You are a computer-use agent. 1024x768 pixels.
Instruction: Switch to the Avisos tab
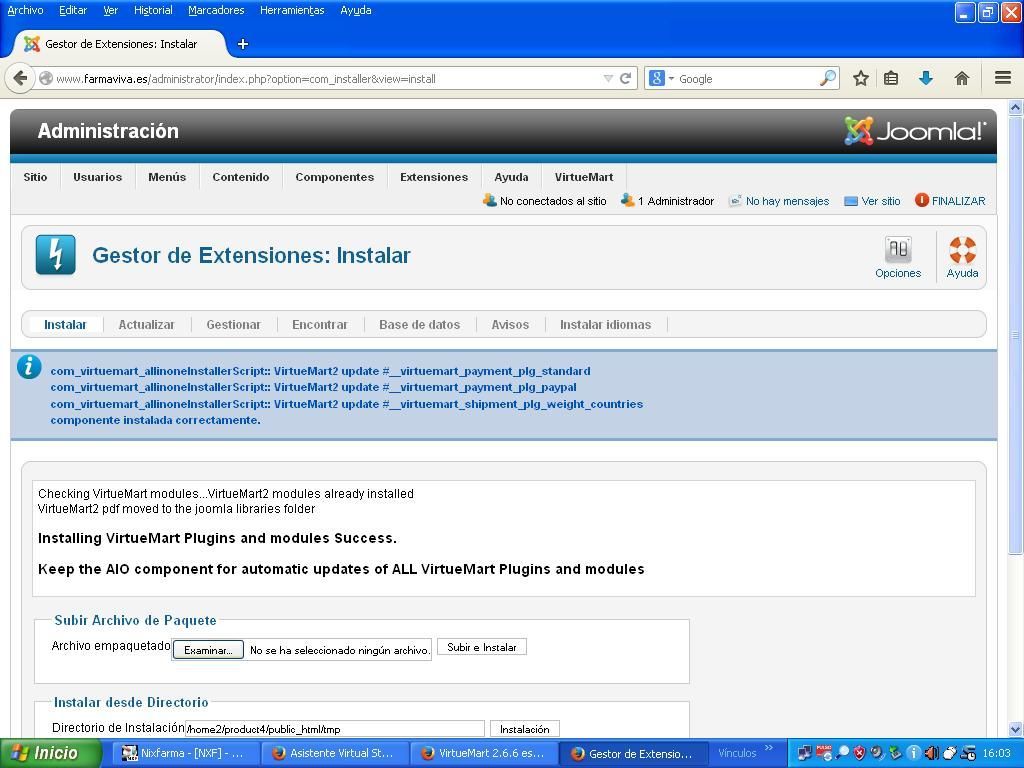(510, 325)
